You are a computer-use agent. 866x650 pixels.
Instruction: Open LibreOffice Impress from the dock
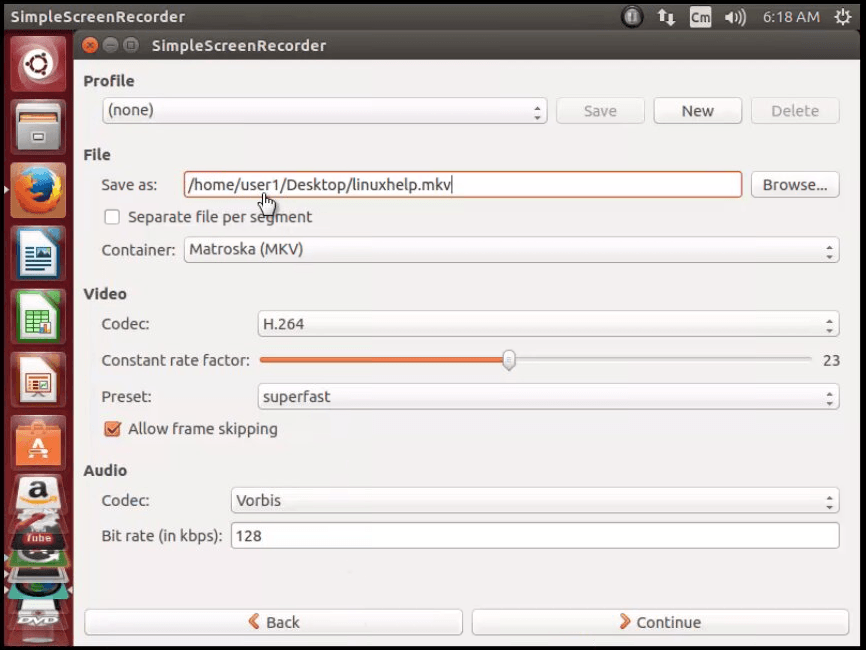[x=38, y=379]
